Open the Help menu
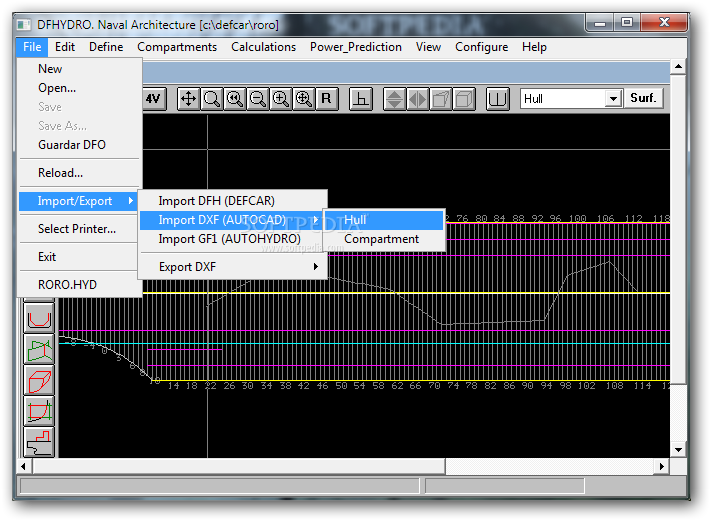 (534, 47)
